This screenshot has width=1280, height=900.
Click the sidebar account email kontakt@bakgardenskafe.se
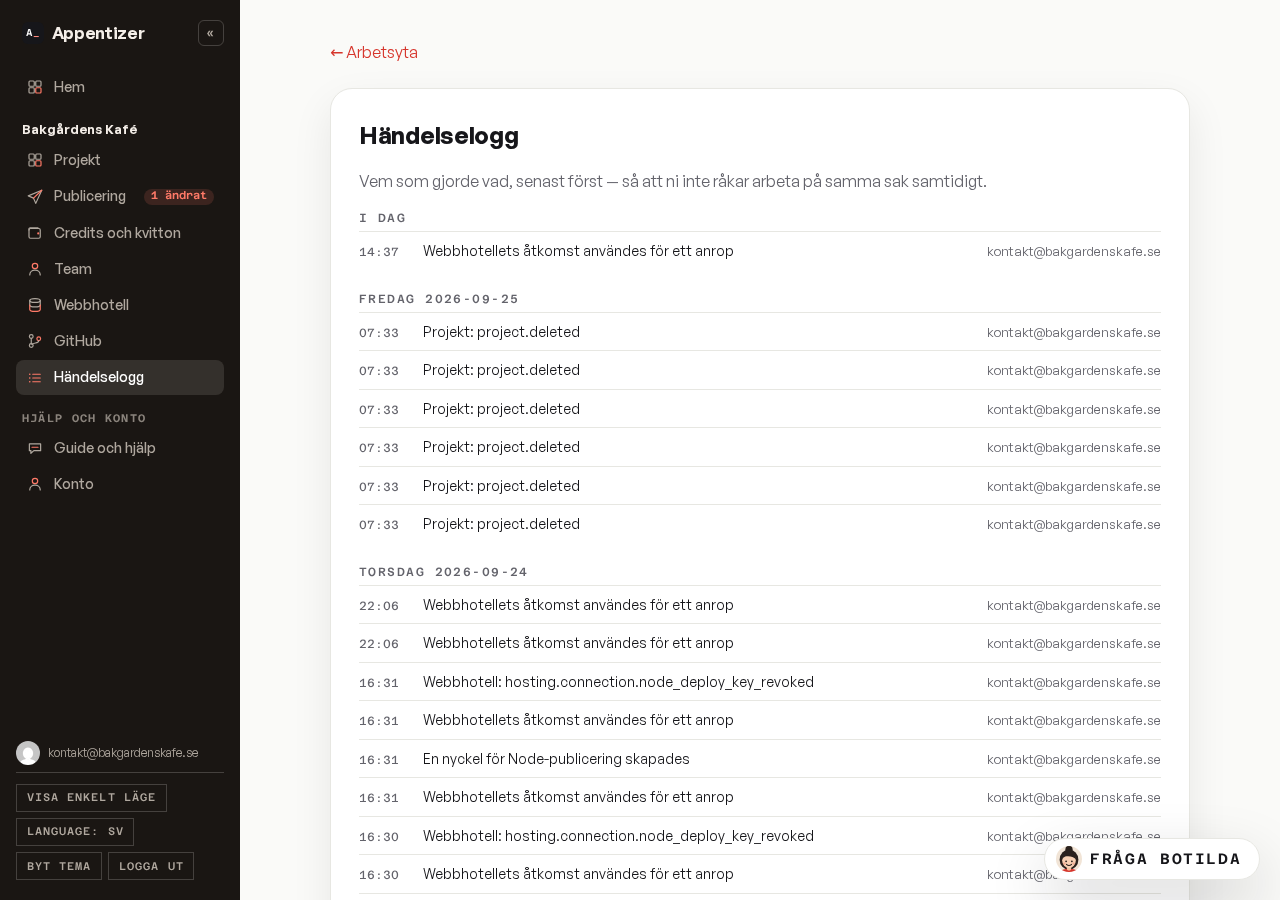pos(123,753)
